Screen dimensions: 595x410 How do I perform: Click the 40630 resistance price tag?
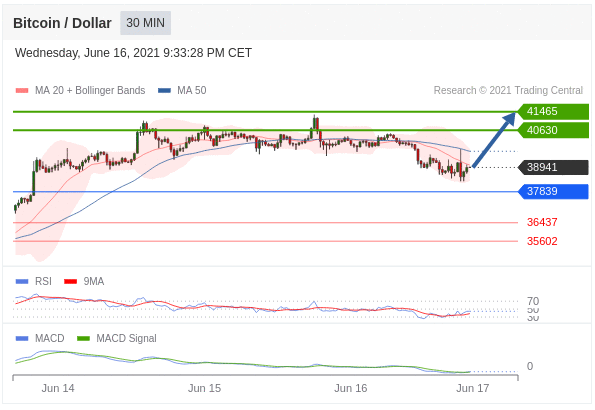click(553, 130)
